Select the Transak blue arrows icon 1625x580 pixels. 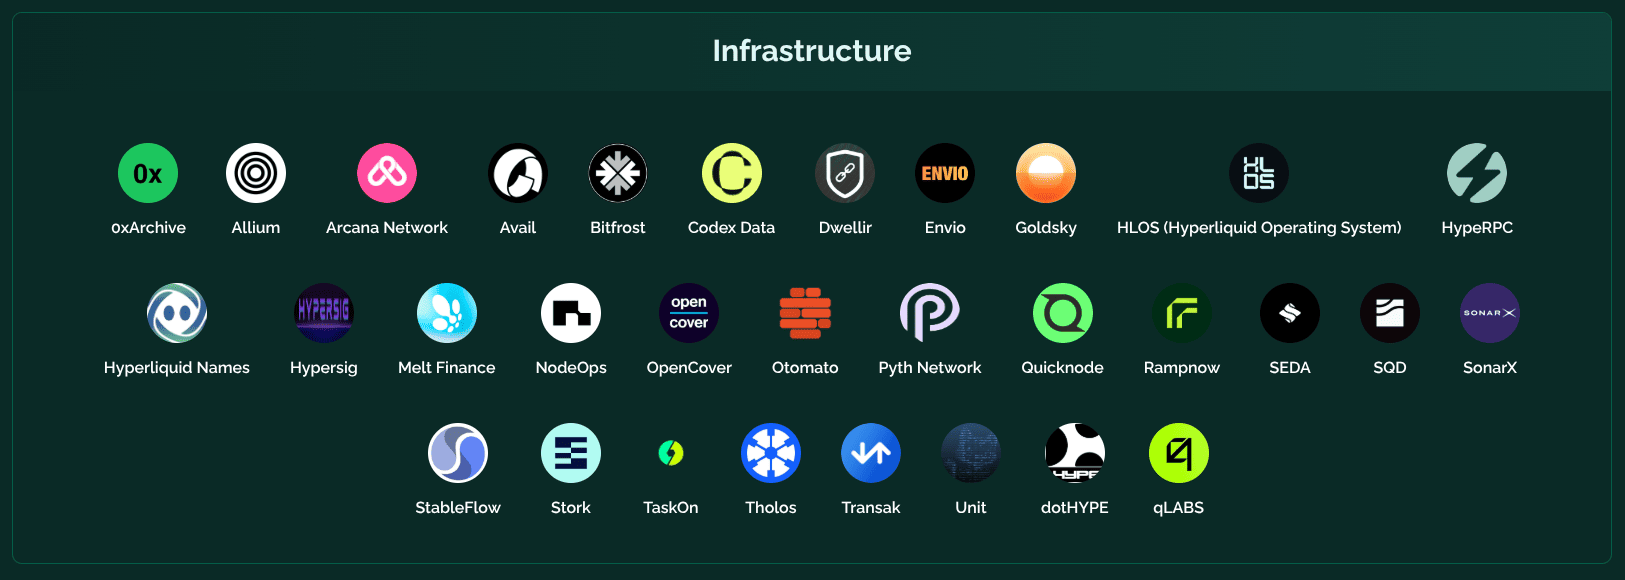pyautogui.click(x=871, y=453)
